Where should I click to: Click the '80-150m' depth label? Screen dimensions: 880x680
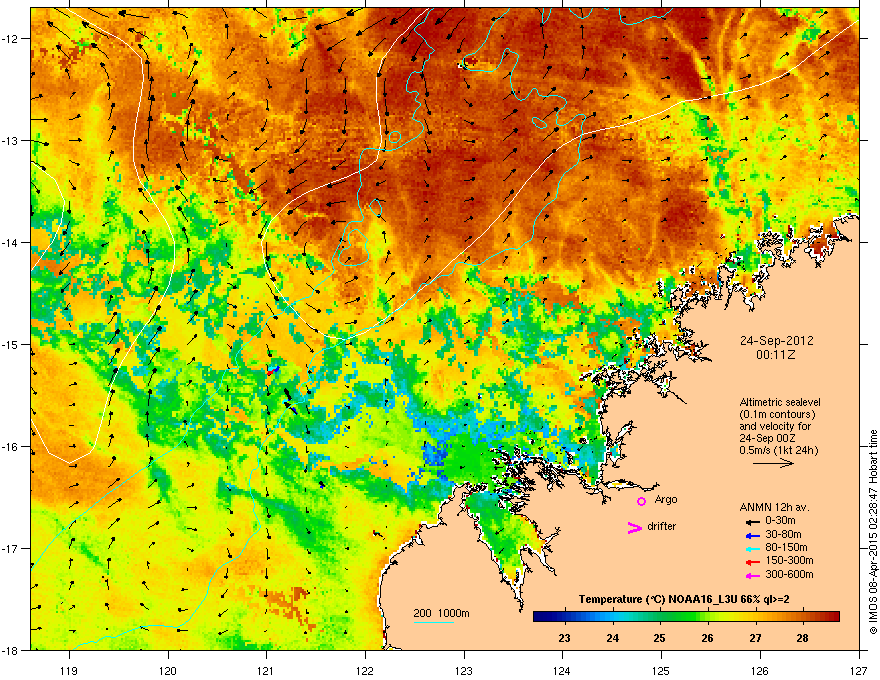click(786, 548)
